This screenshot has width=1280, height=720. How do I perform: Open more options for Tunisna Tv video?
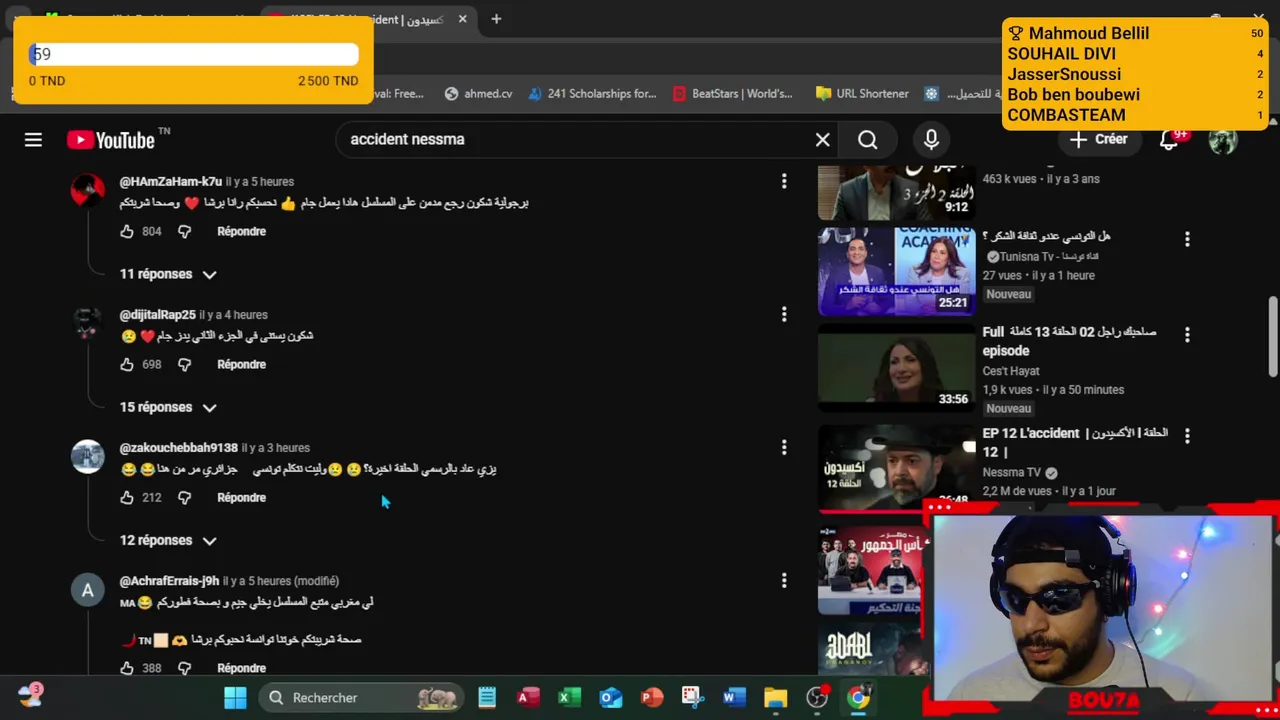click(1187, 239)
